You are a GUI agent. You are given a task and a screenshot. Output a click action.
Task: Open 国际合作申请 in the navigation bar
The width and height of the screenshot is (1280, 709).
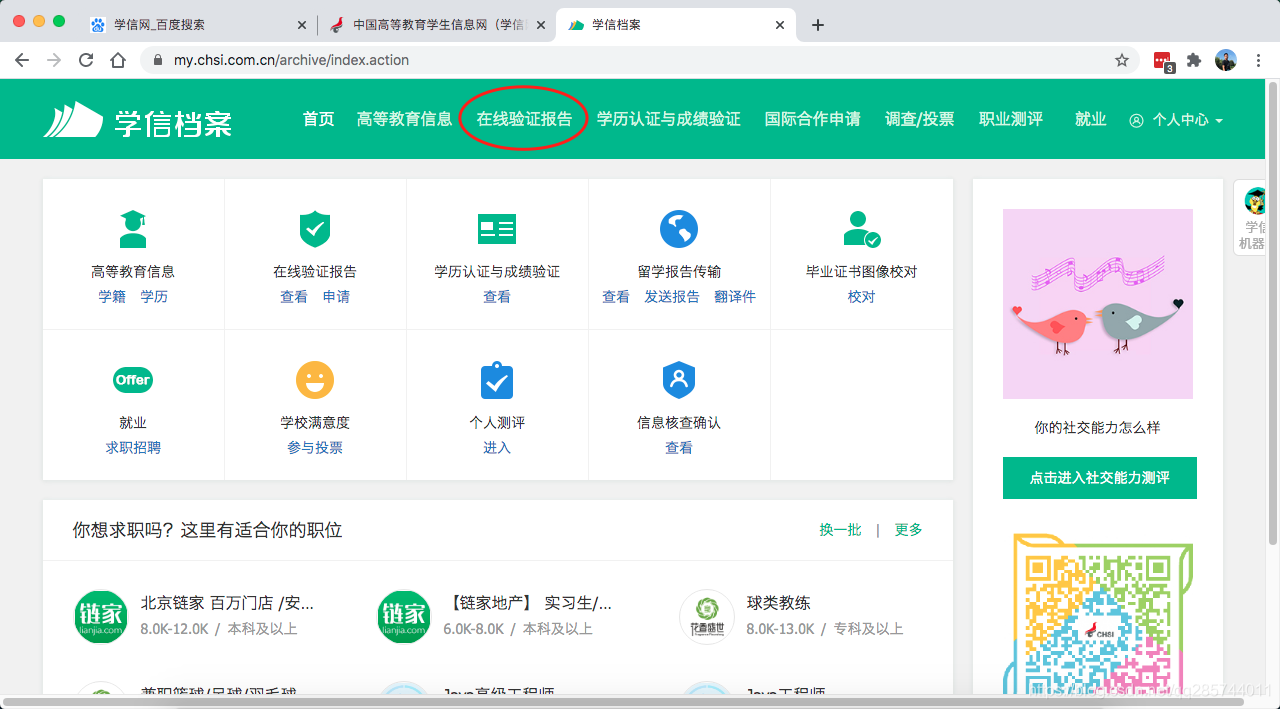pos(813,119)
